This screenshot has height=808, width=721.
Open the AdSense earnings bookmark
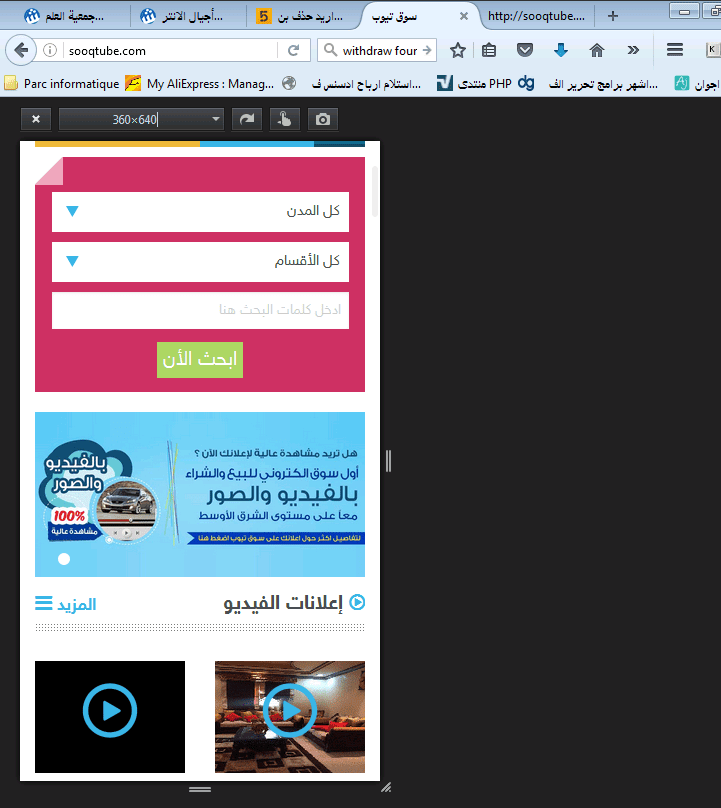(351, 83)
